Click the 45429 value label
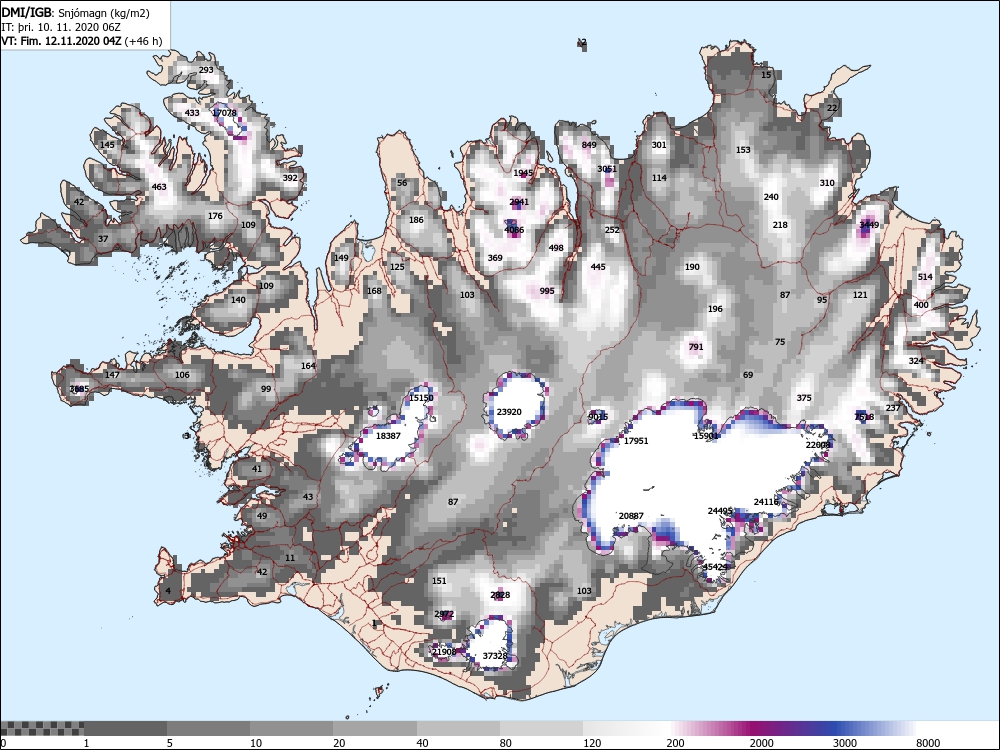1000x750 pixels. (715, 567)
